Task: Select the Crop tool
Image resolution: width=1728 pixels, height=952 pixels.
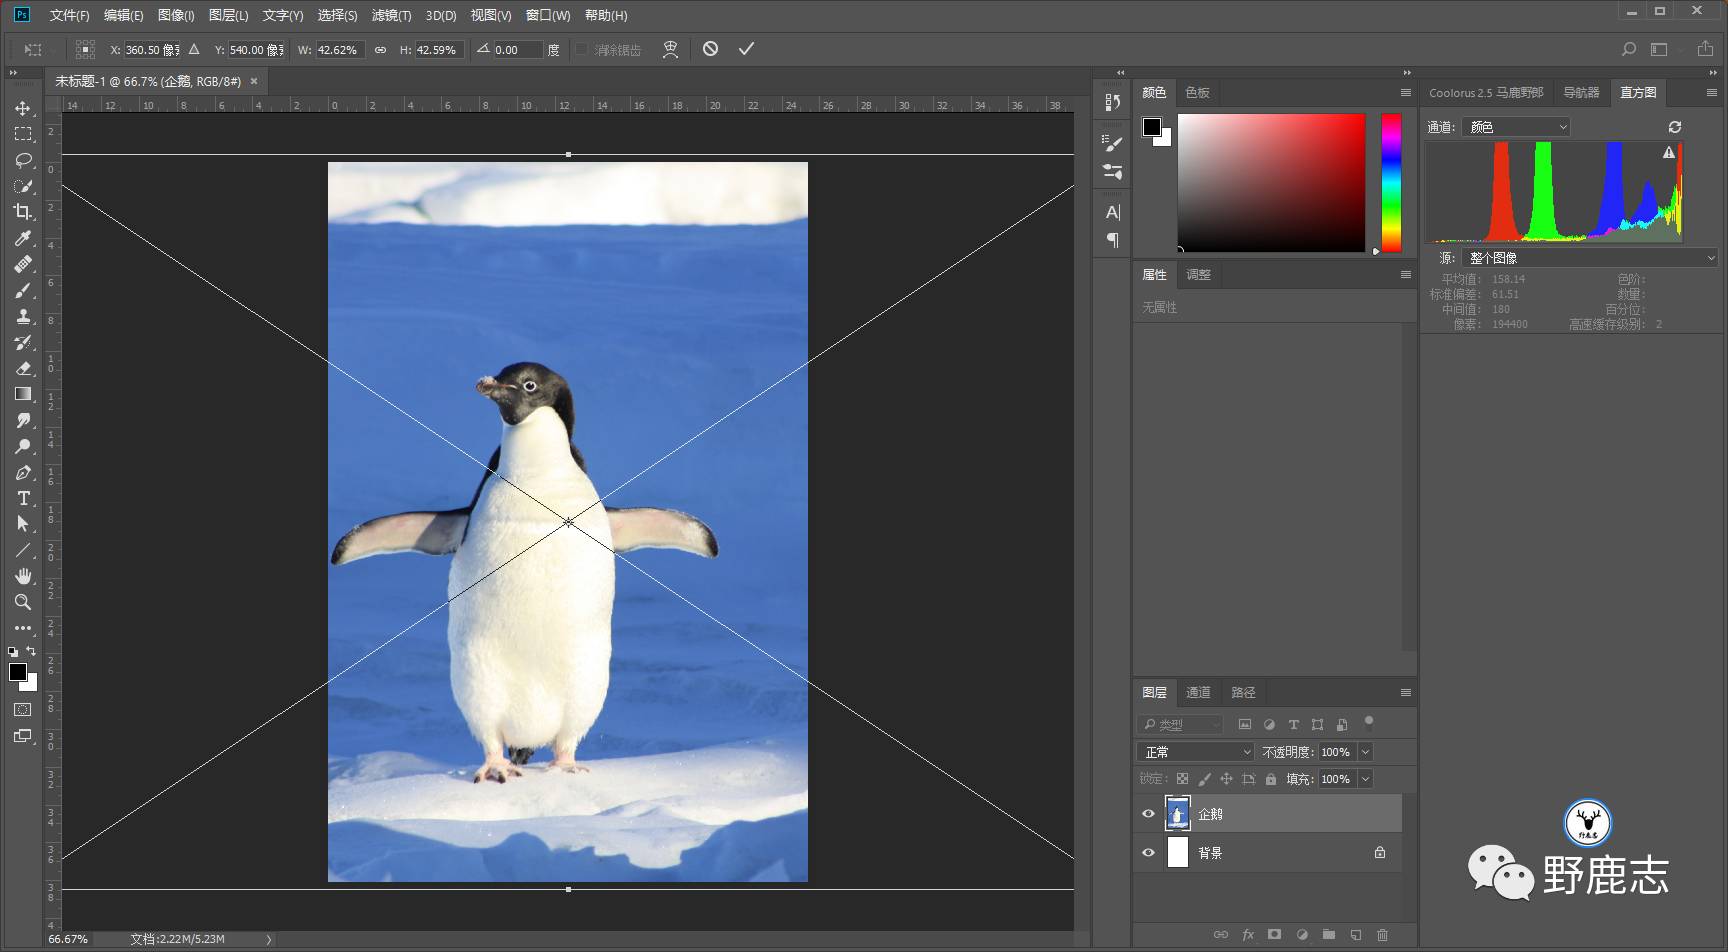Action: tap(23, 212)
